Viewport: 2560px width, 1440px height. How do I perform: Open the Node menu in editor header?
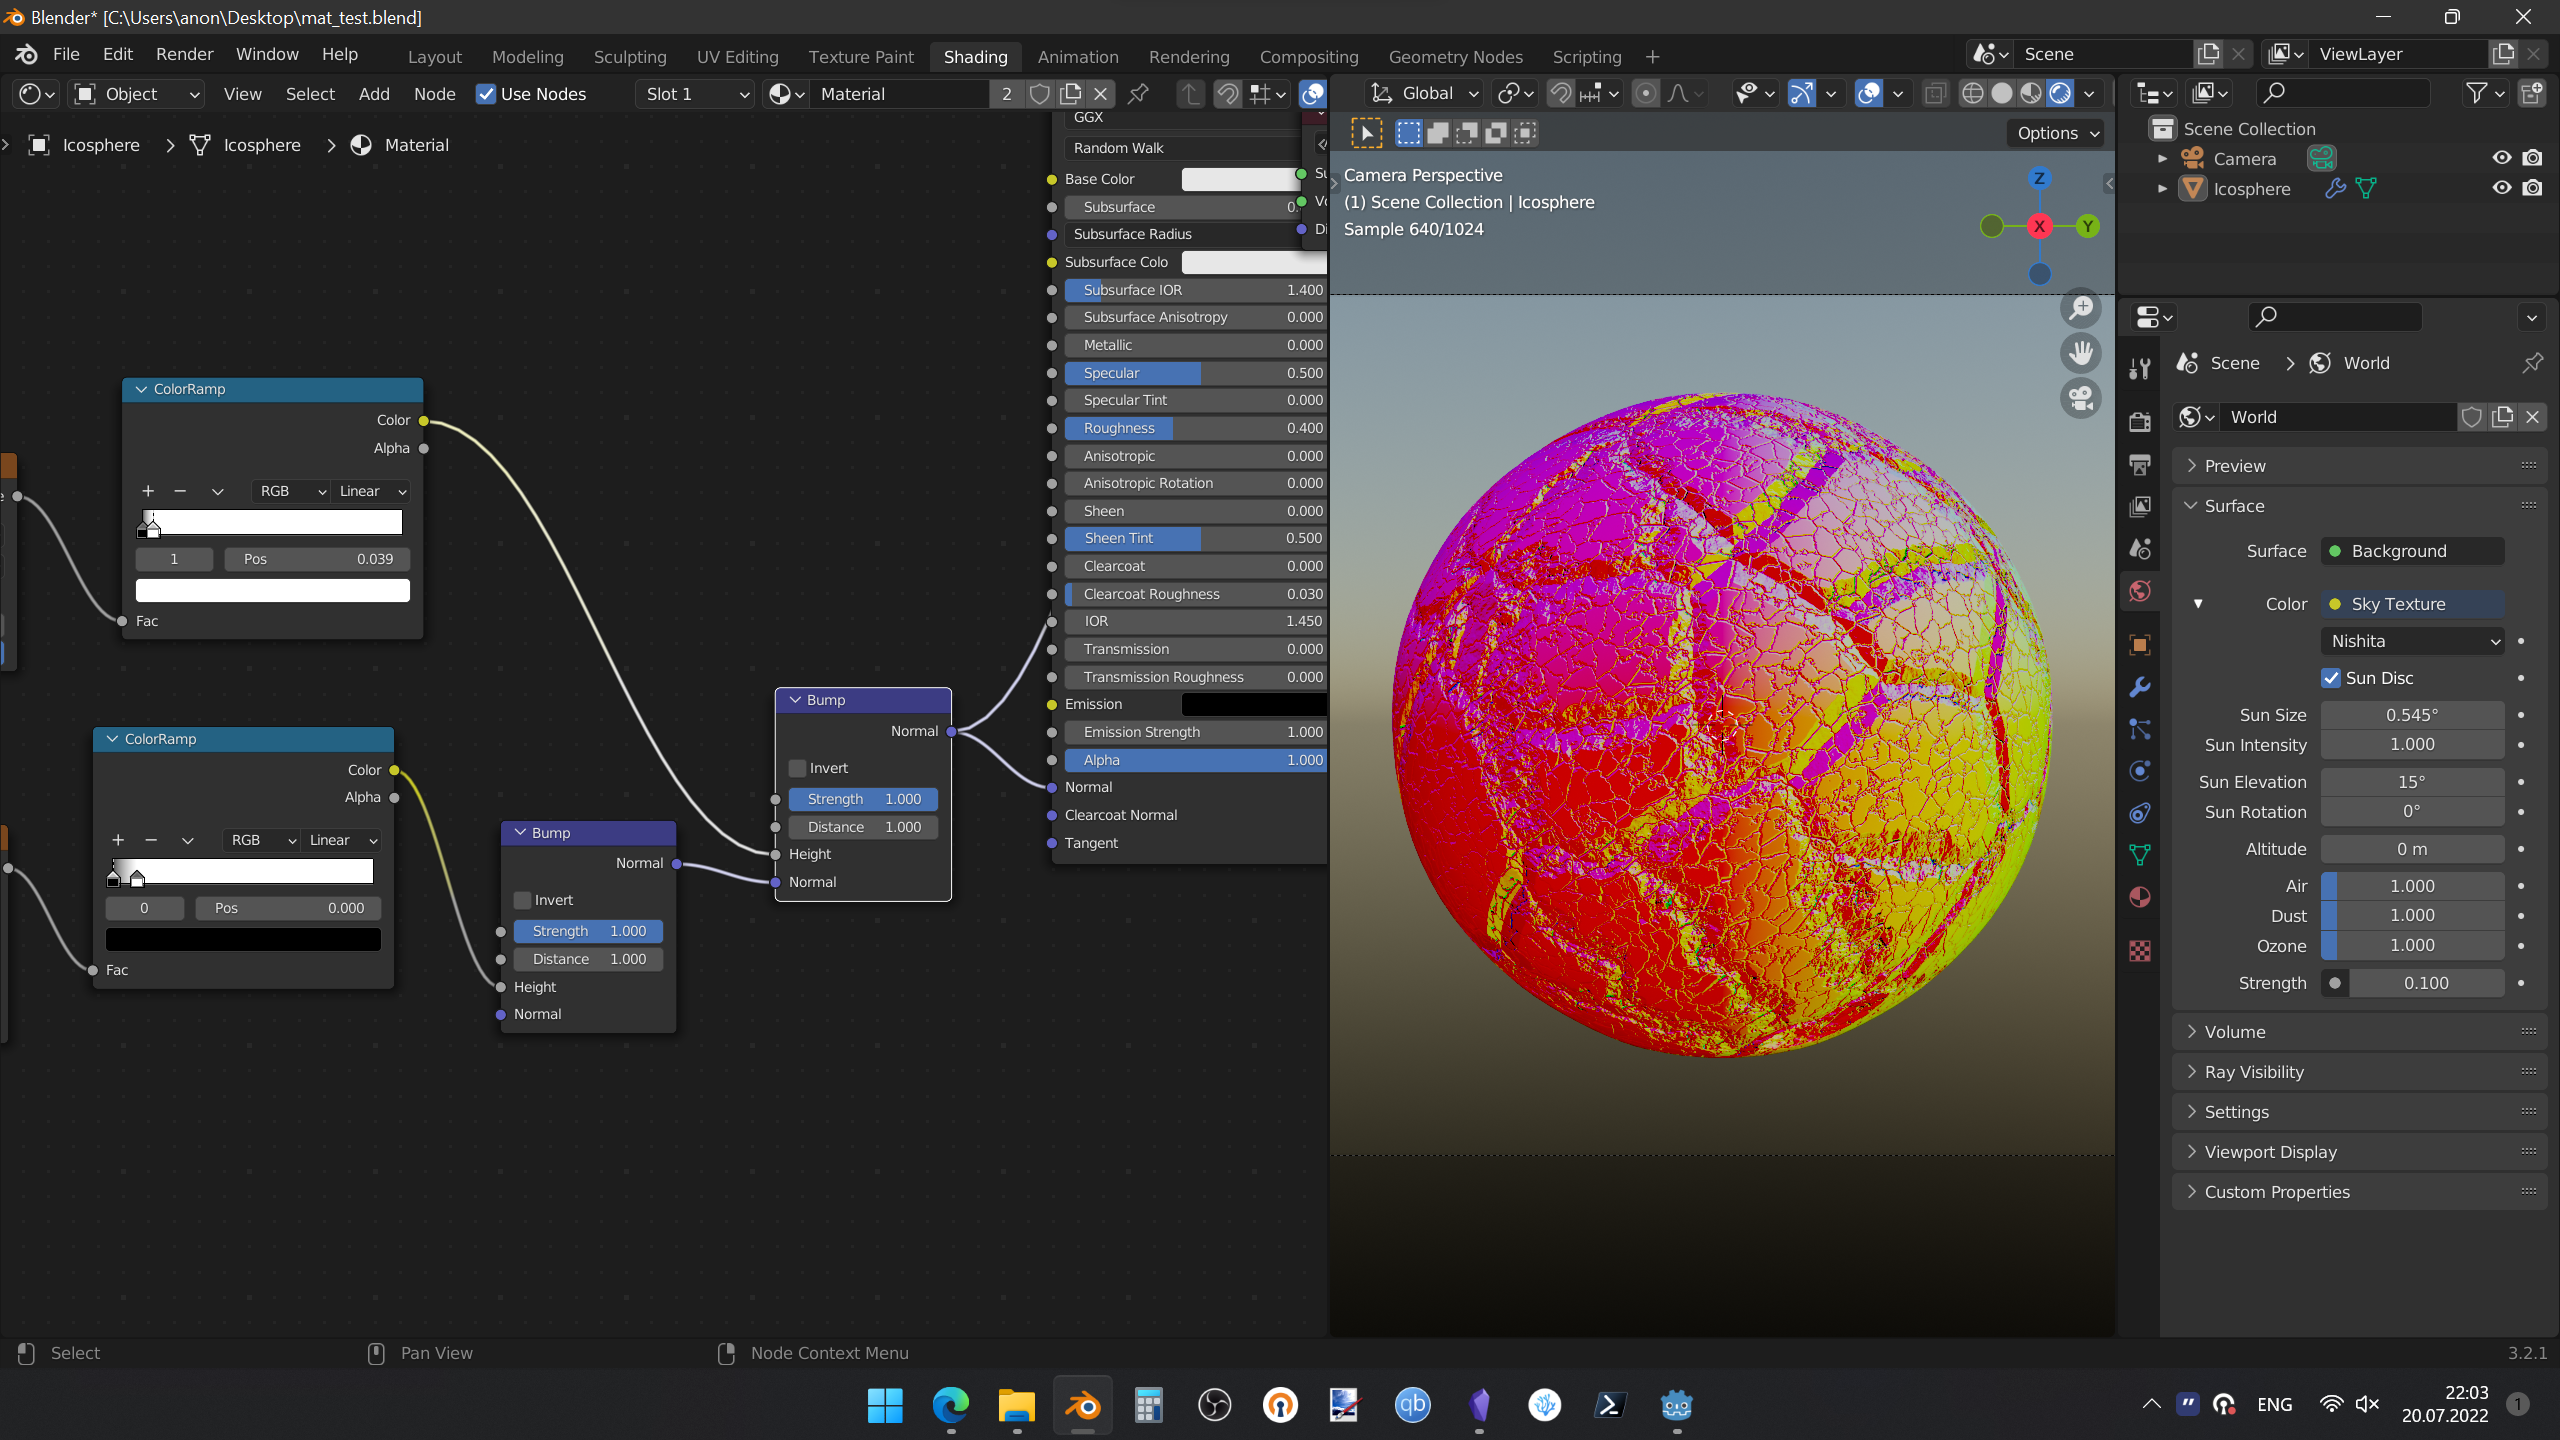(x=434, y=94)
